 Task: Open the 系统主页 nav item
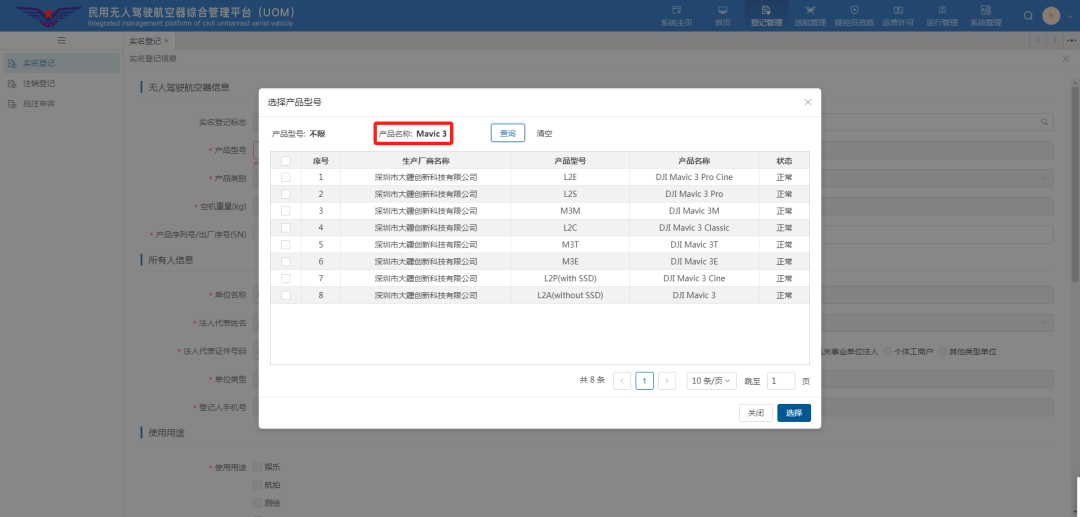[x=676, y=16]
